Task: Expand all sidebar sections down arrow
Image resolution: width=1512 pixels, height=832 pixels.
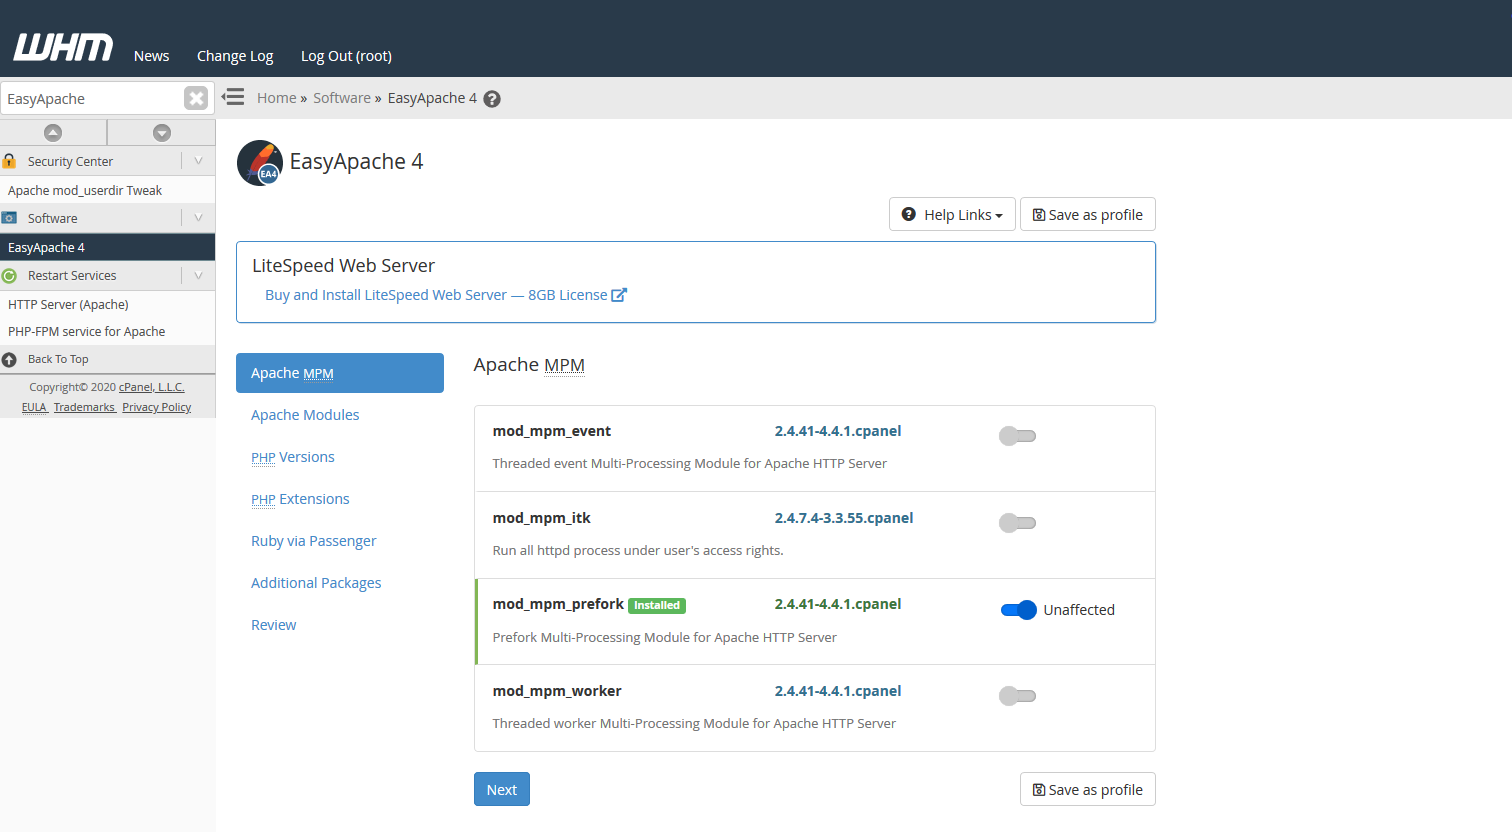Action: 162,132
